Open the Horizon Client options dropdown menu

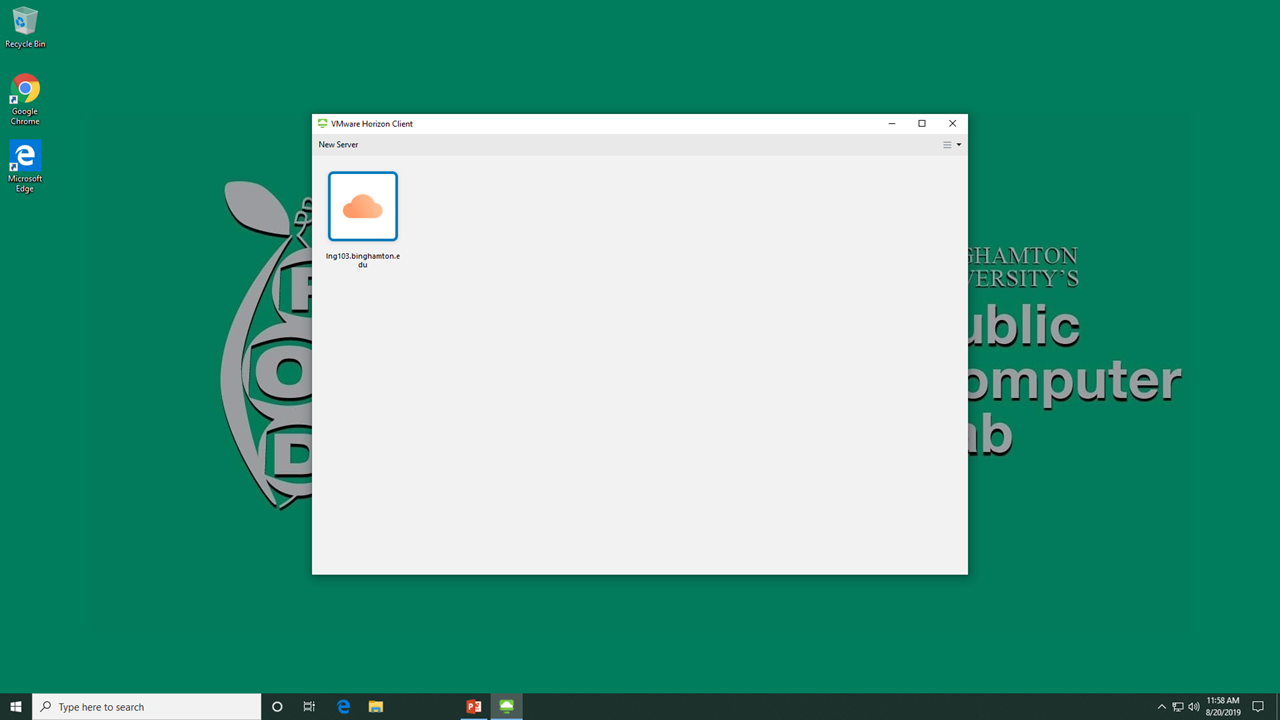[952, 145]
